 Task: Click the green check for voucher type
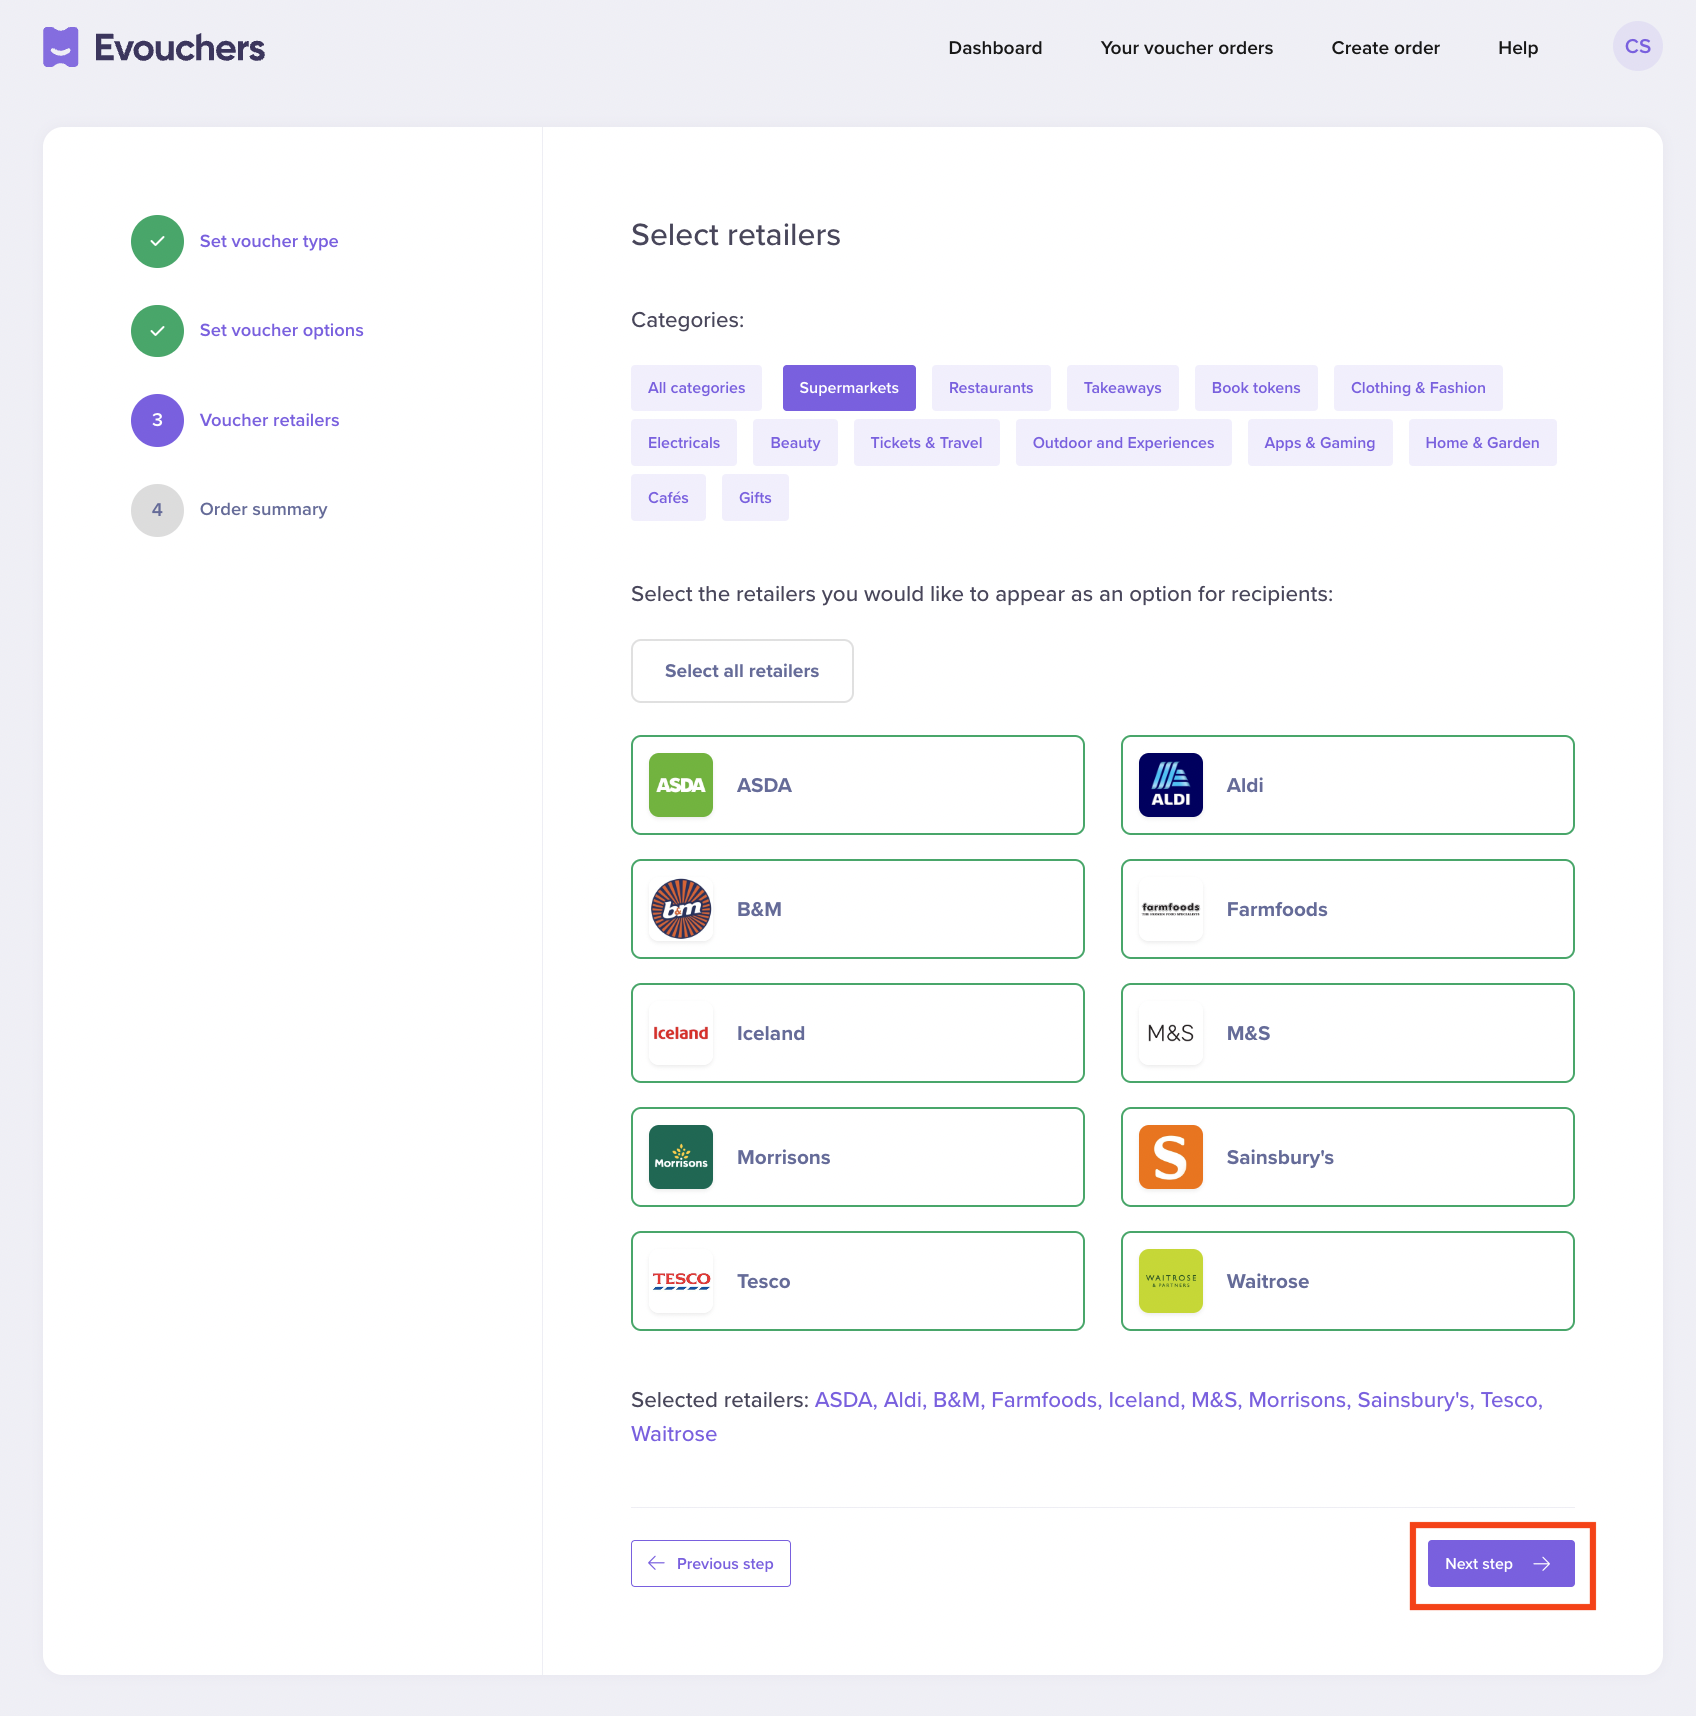pyautogui.click(x=157, y=241)
